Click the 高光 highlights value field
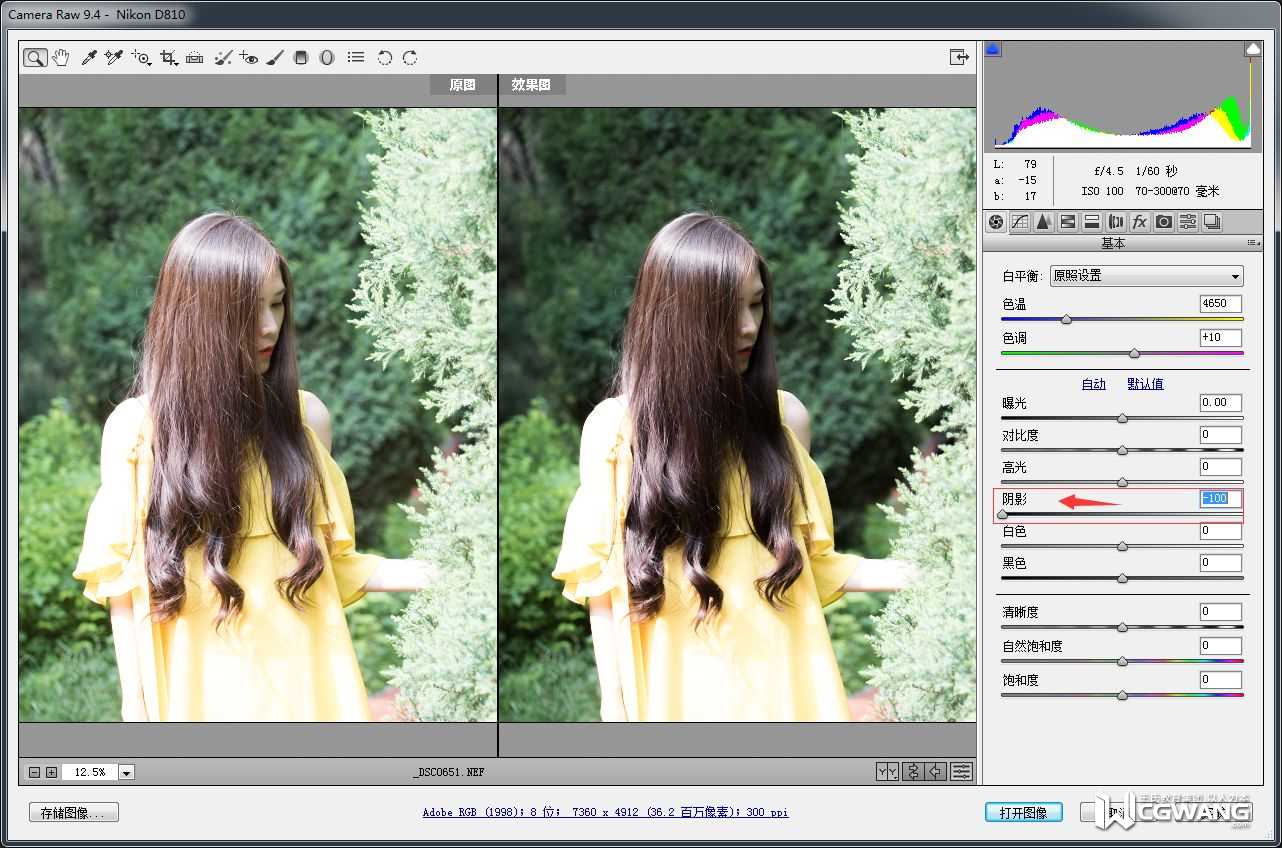Screen dimensions: 1282x848 [1221, 466]
